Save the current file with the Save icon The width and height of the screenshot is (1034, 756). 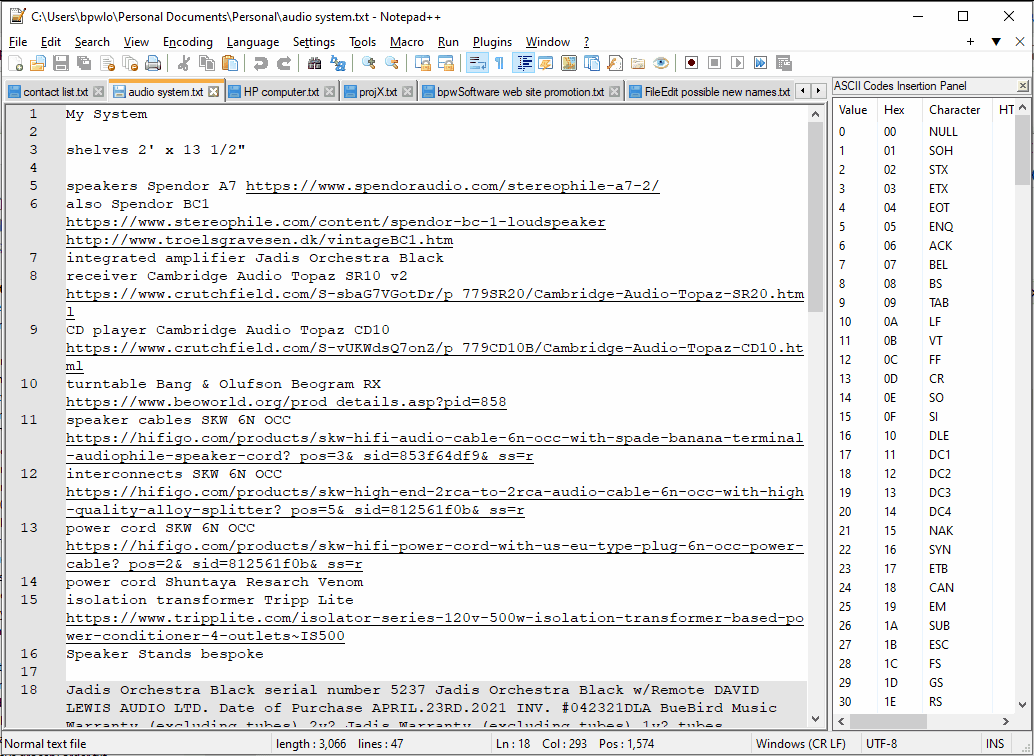tap(61, 63)
